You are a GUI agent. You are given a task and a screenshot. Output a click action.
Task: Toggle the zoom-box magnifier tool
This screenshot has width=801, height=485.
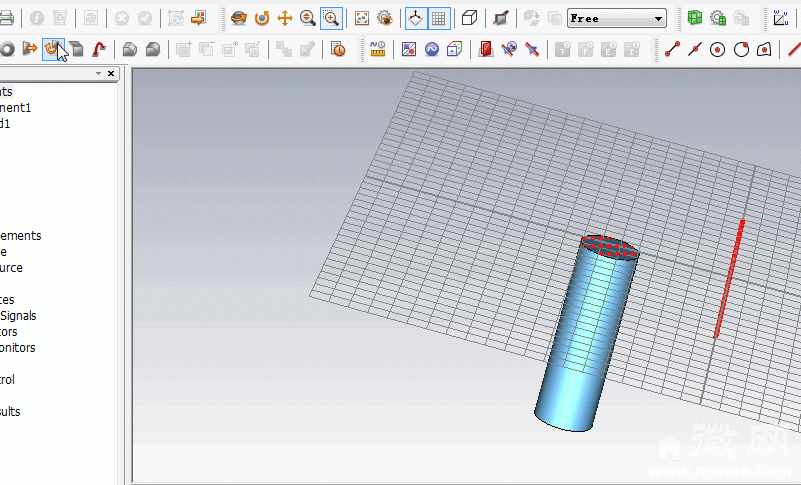[331, 19]
